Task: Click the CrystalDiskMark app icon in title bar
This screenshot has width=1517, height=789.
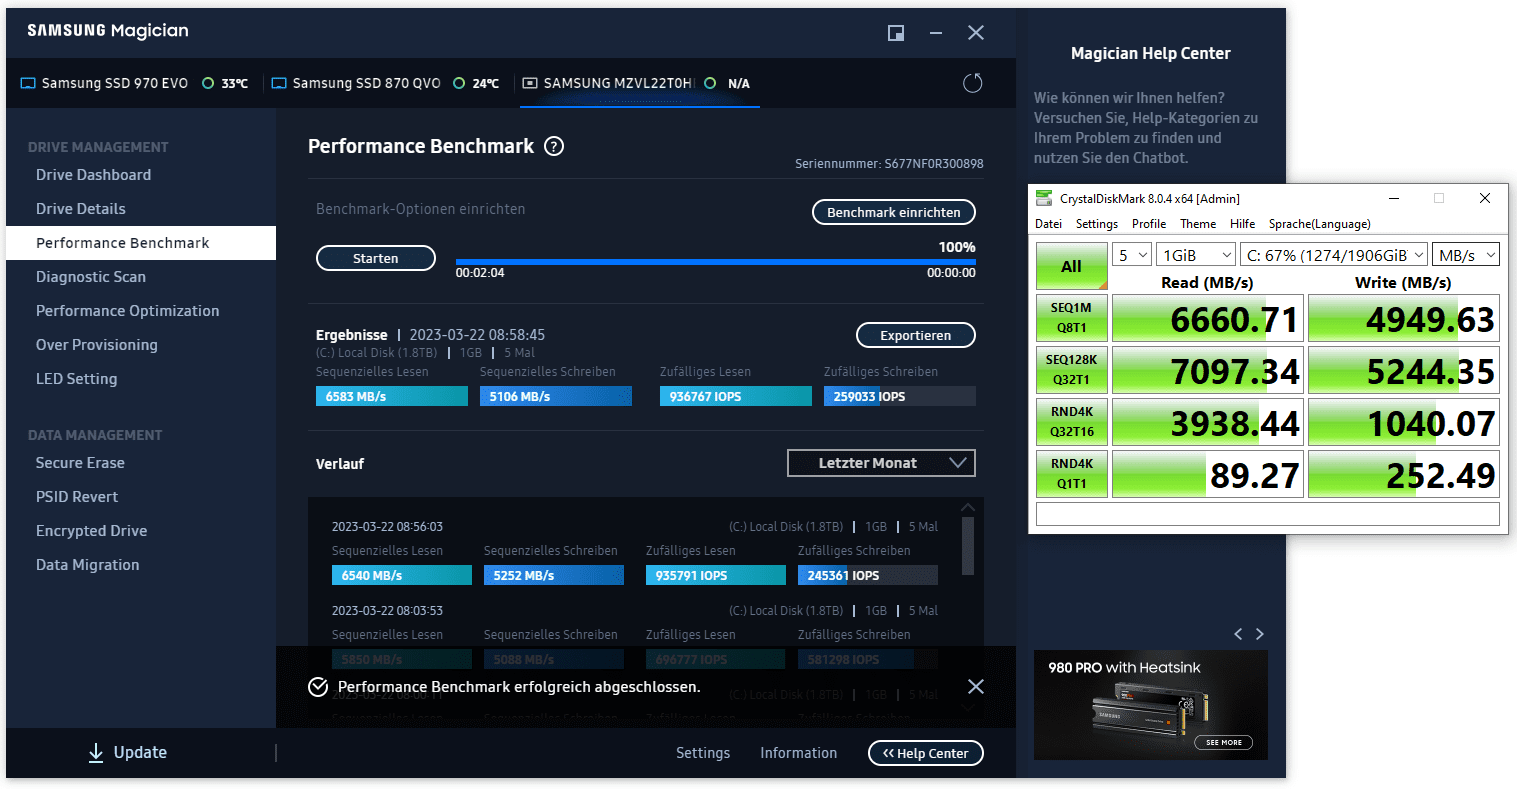Action: (1044, 198)
